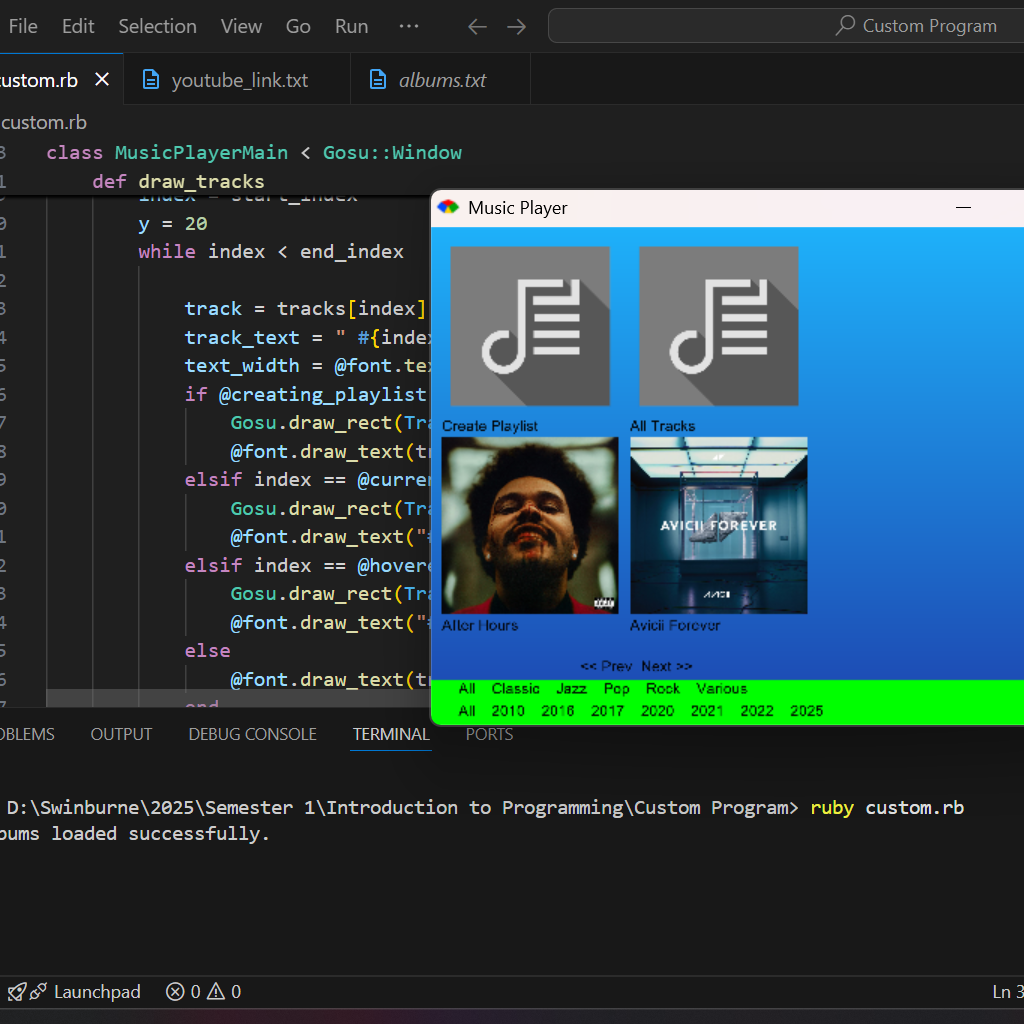Filter albums by Rock genre
Viewport: 1024px width, 1024px height.
coord(663,688)
